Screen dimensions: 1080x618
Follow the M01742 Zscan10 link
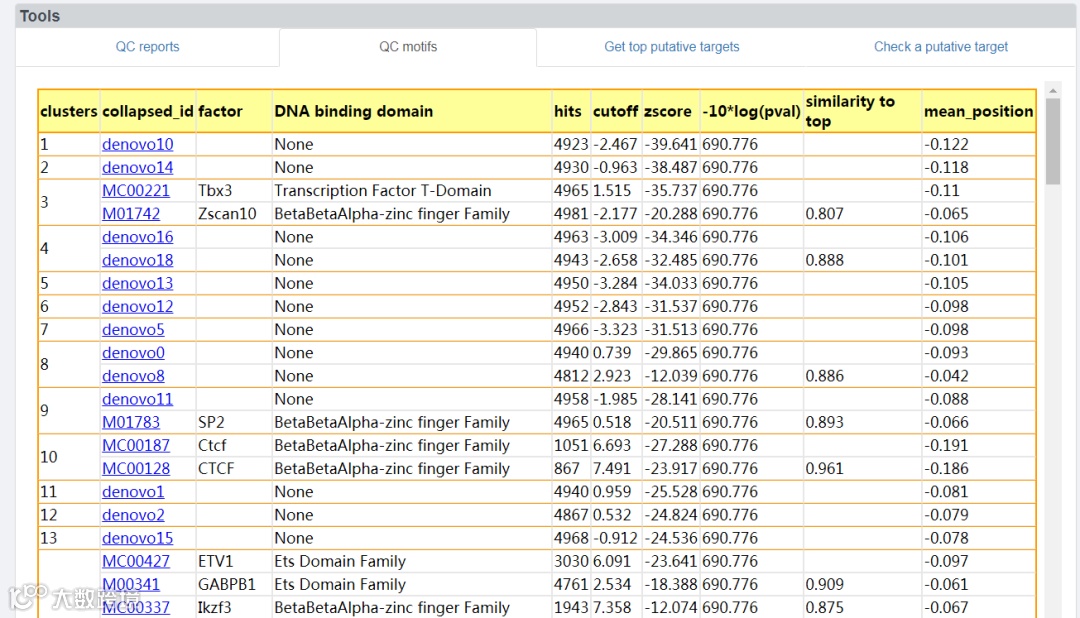coord(131,213)
